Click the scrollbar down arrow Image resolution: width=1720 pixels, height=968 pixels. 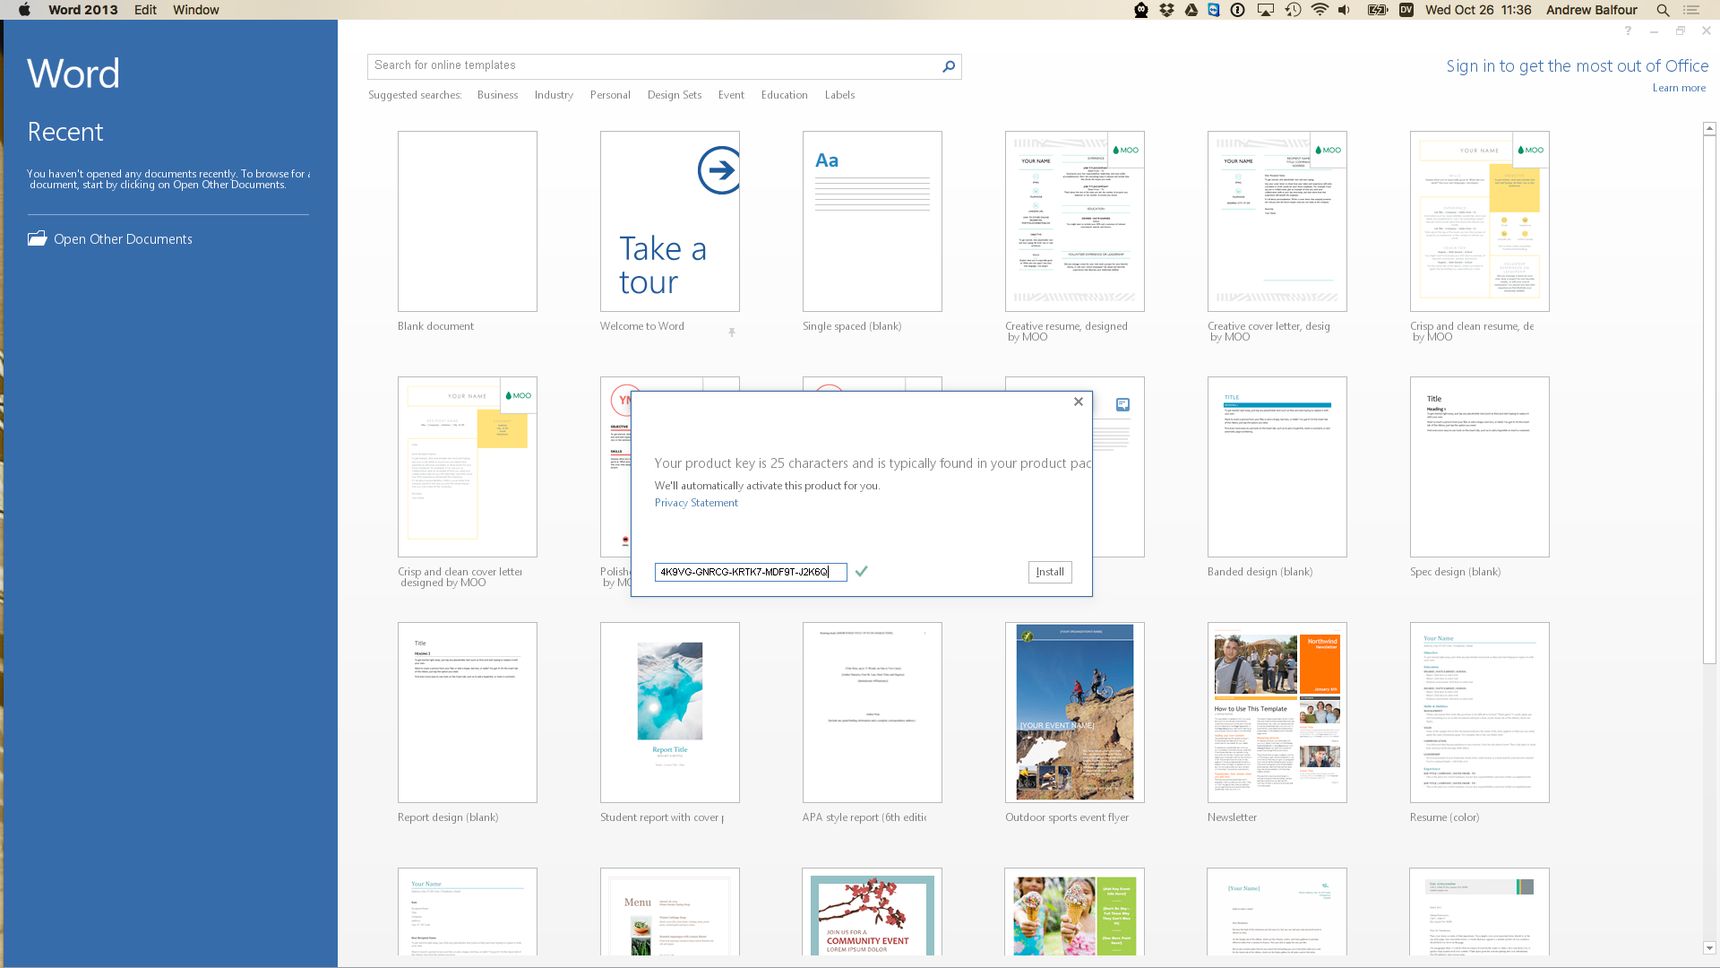tap(1709, 948)
